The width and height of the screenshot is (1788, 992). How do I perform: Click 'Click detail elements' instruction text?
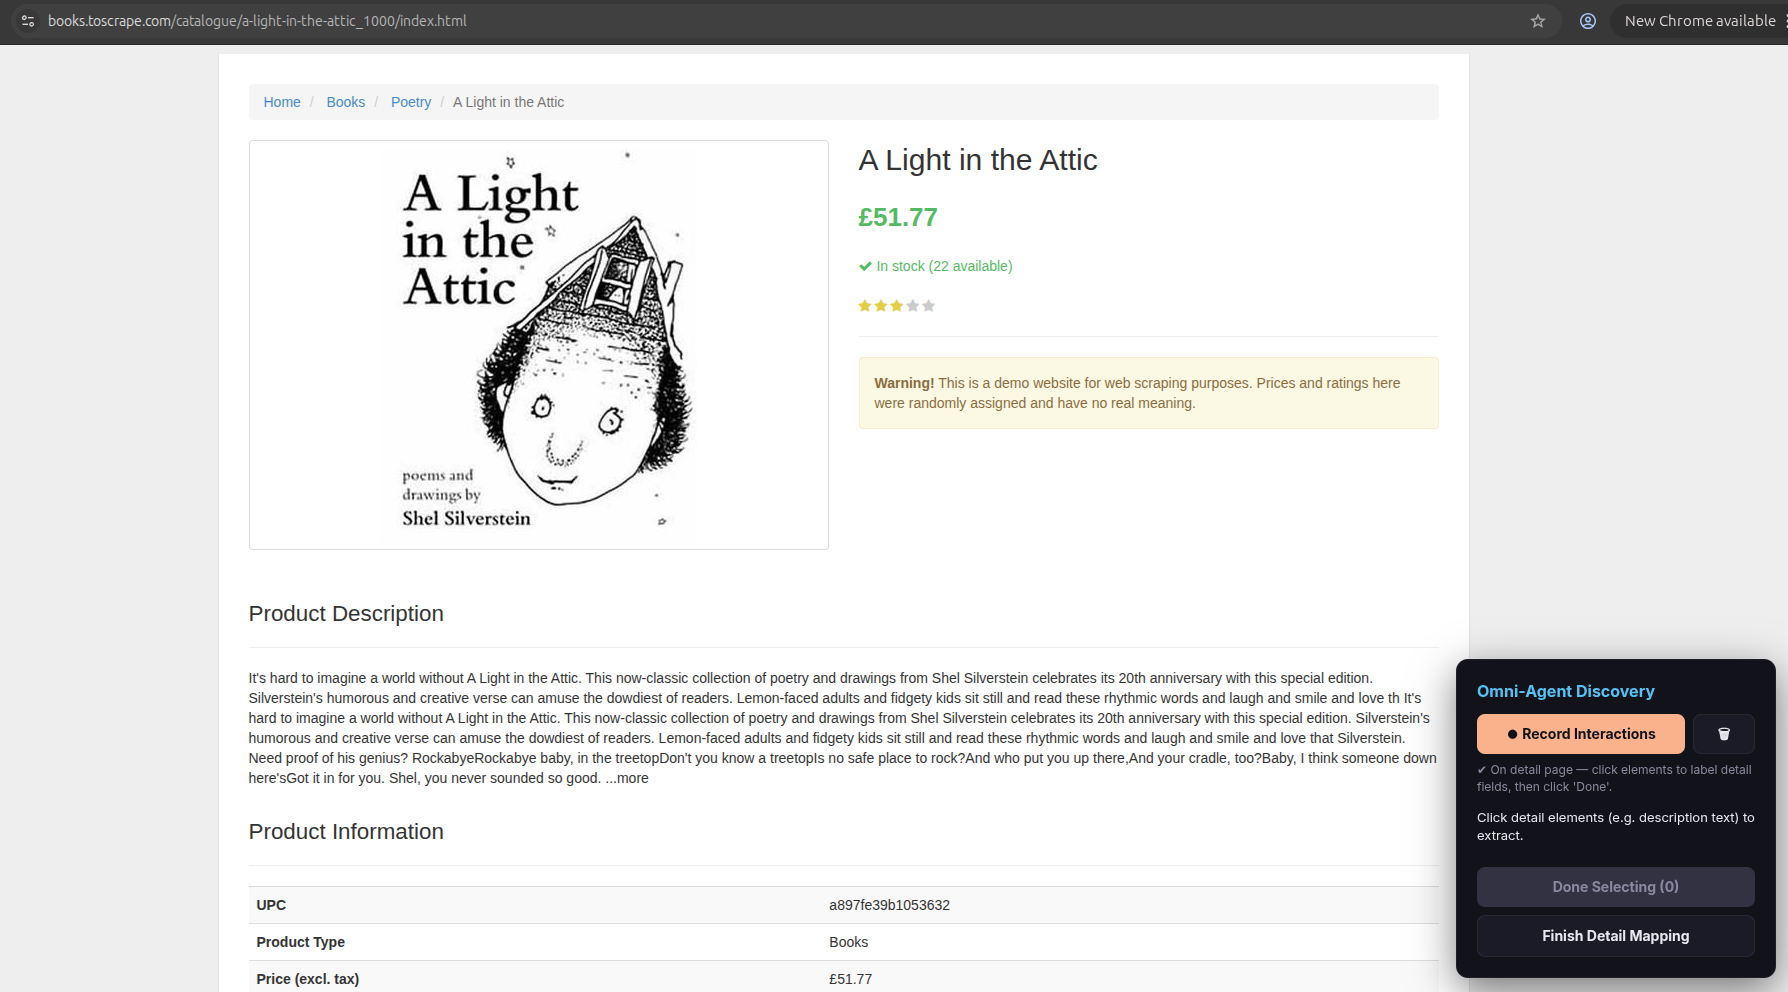point(1616,826)
